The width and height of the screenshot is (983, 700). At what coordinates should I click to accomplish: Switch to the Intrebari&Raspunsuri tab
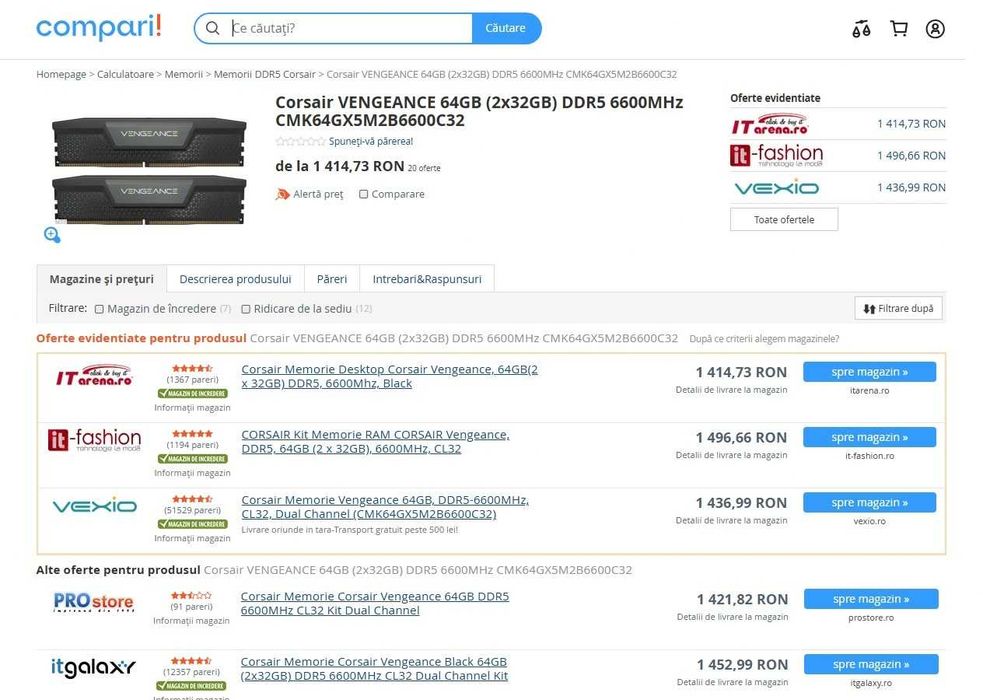pos(427,279)
